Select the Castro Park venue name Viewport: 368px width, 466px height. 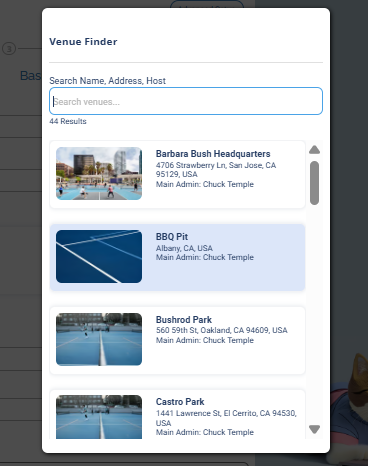[x=180, y=402]
